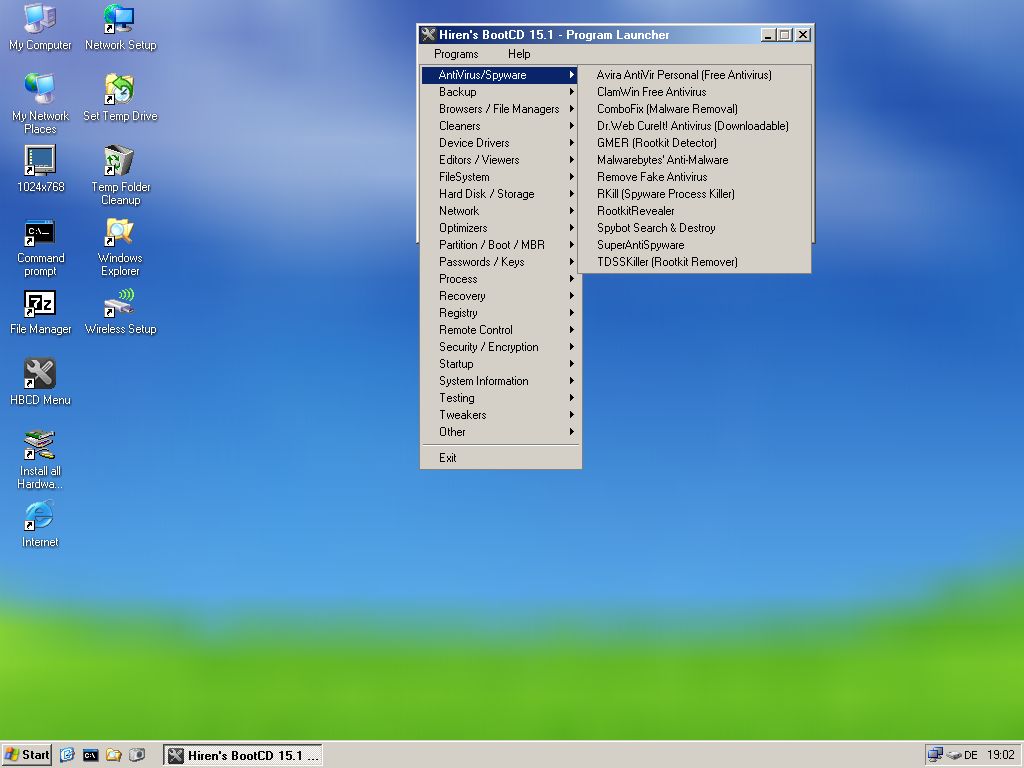Expand the Network submenu
Viewport: 1024px width, 768px height.
tap(500, 211)
